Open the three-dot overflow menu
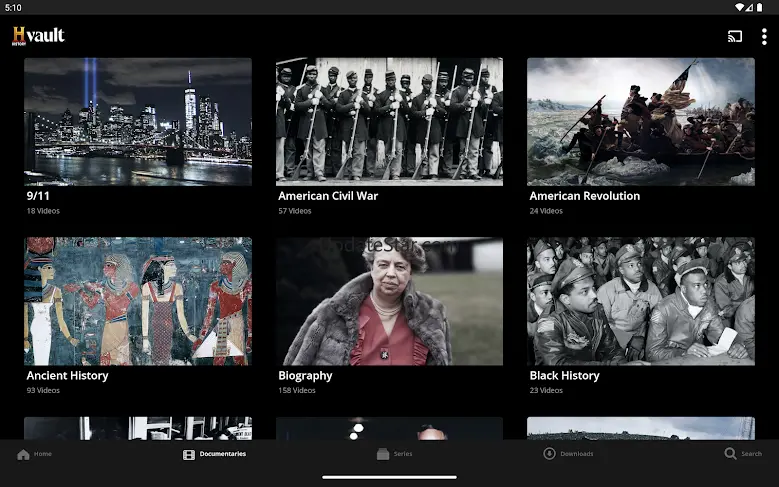779x487 pixels. pos(764,36)
